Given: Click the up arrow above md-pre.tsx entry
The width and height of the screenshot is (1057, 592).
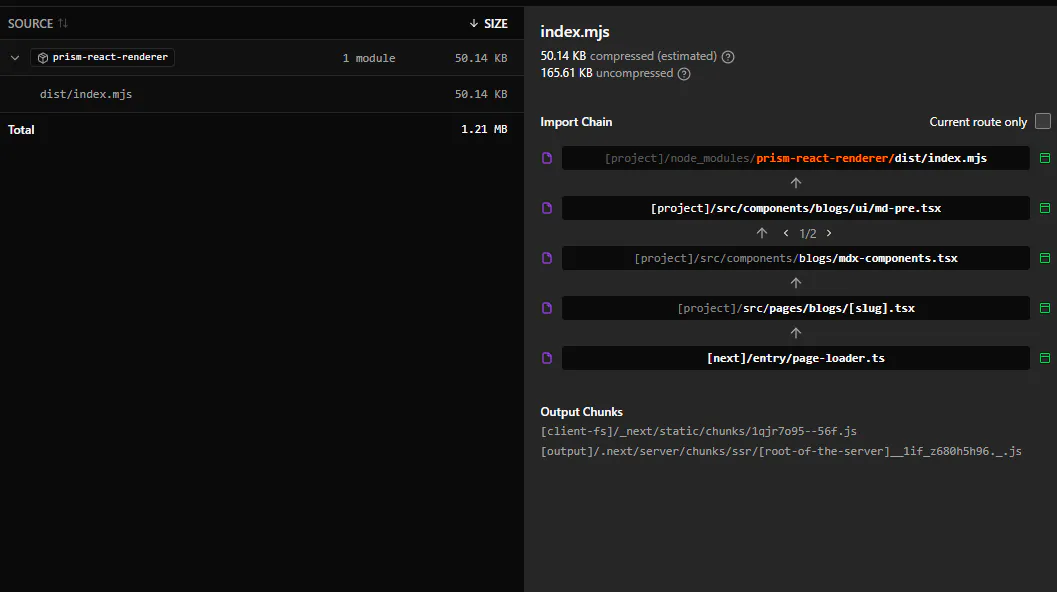Looking at the screenshot, I should pos(796,183).
